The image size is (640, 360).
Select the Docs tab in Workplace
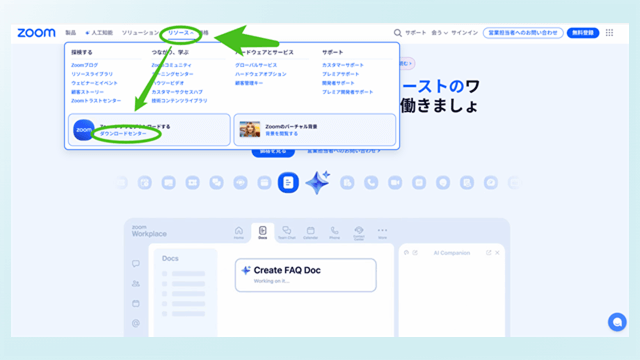click(x=262, y=233)
